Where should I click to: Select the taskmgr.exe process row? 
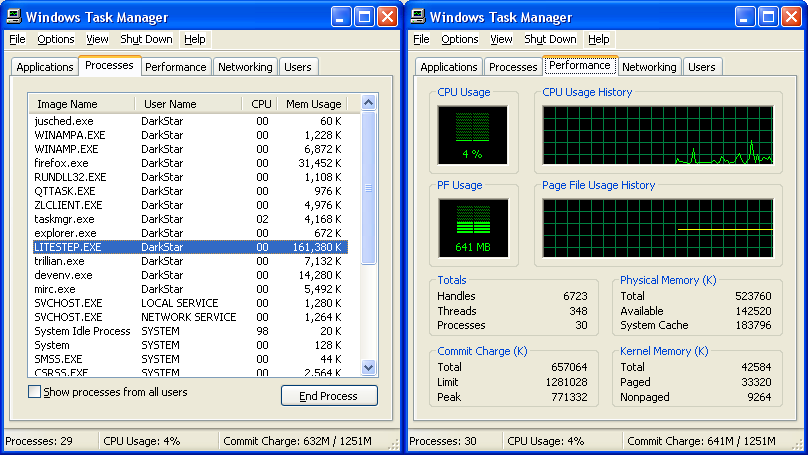coord(190,219)
